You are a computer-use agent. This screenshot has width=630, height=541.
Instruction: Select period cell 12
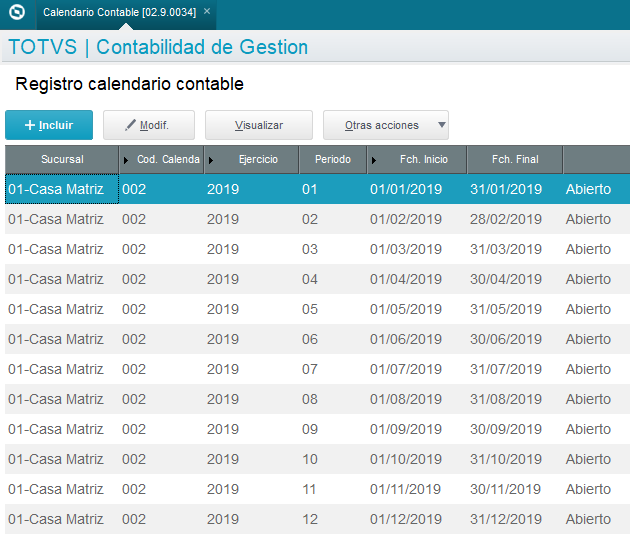310,519
